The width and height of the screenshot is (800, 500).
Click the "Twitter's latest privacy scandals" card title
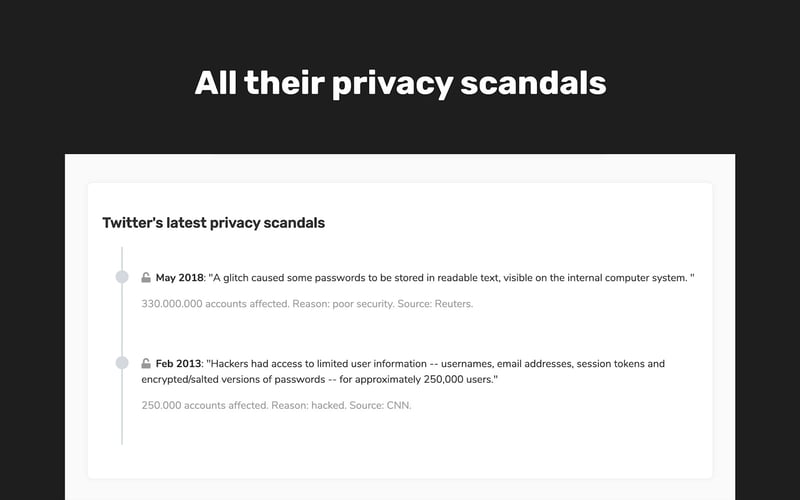213,223
